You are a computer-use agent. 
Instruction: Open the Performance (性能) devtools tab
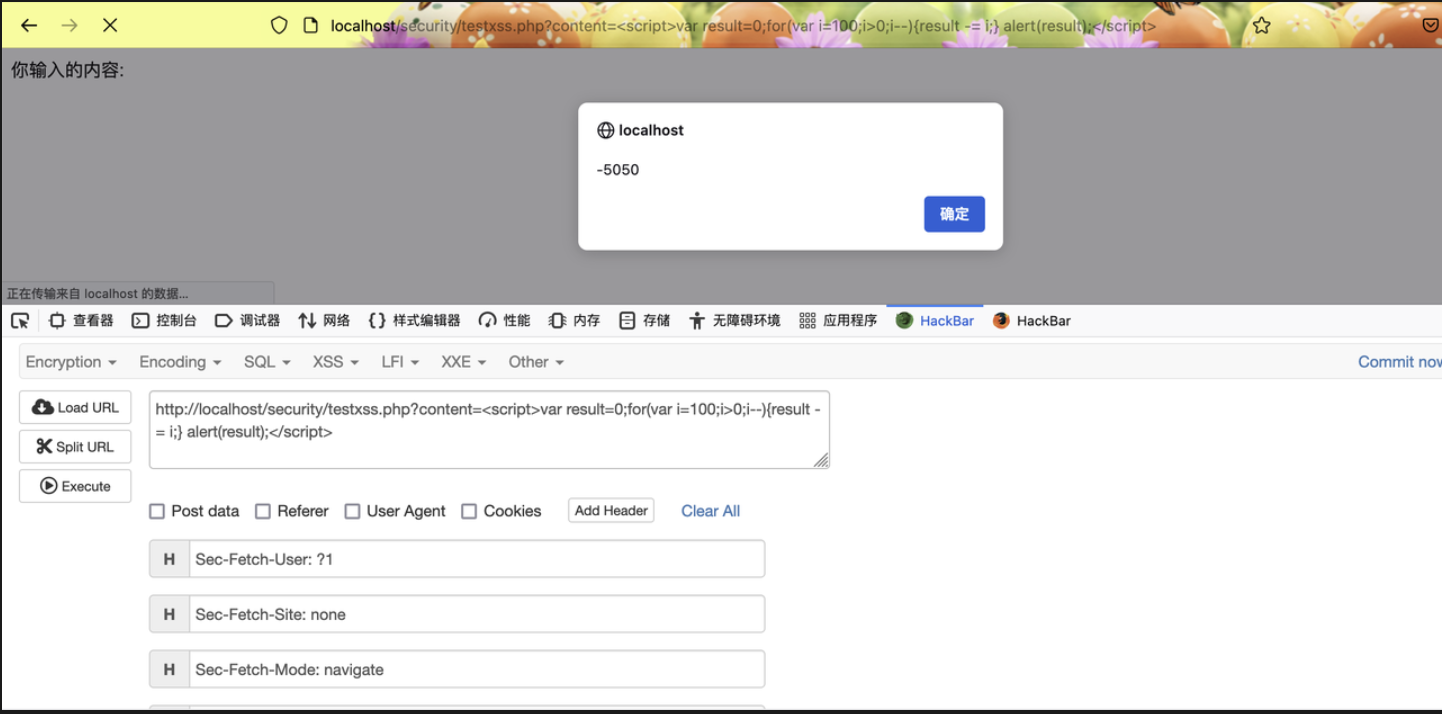[x=504, y=320]
